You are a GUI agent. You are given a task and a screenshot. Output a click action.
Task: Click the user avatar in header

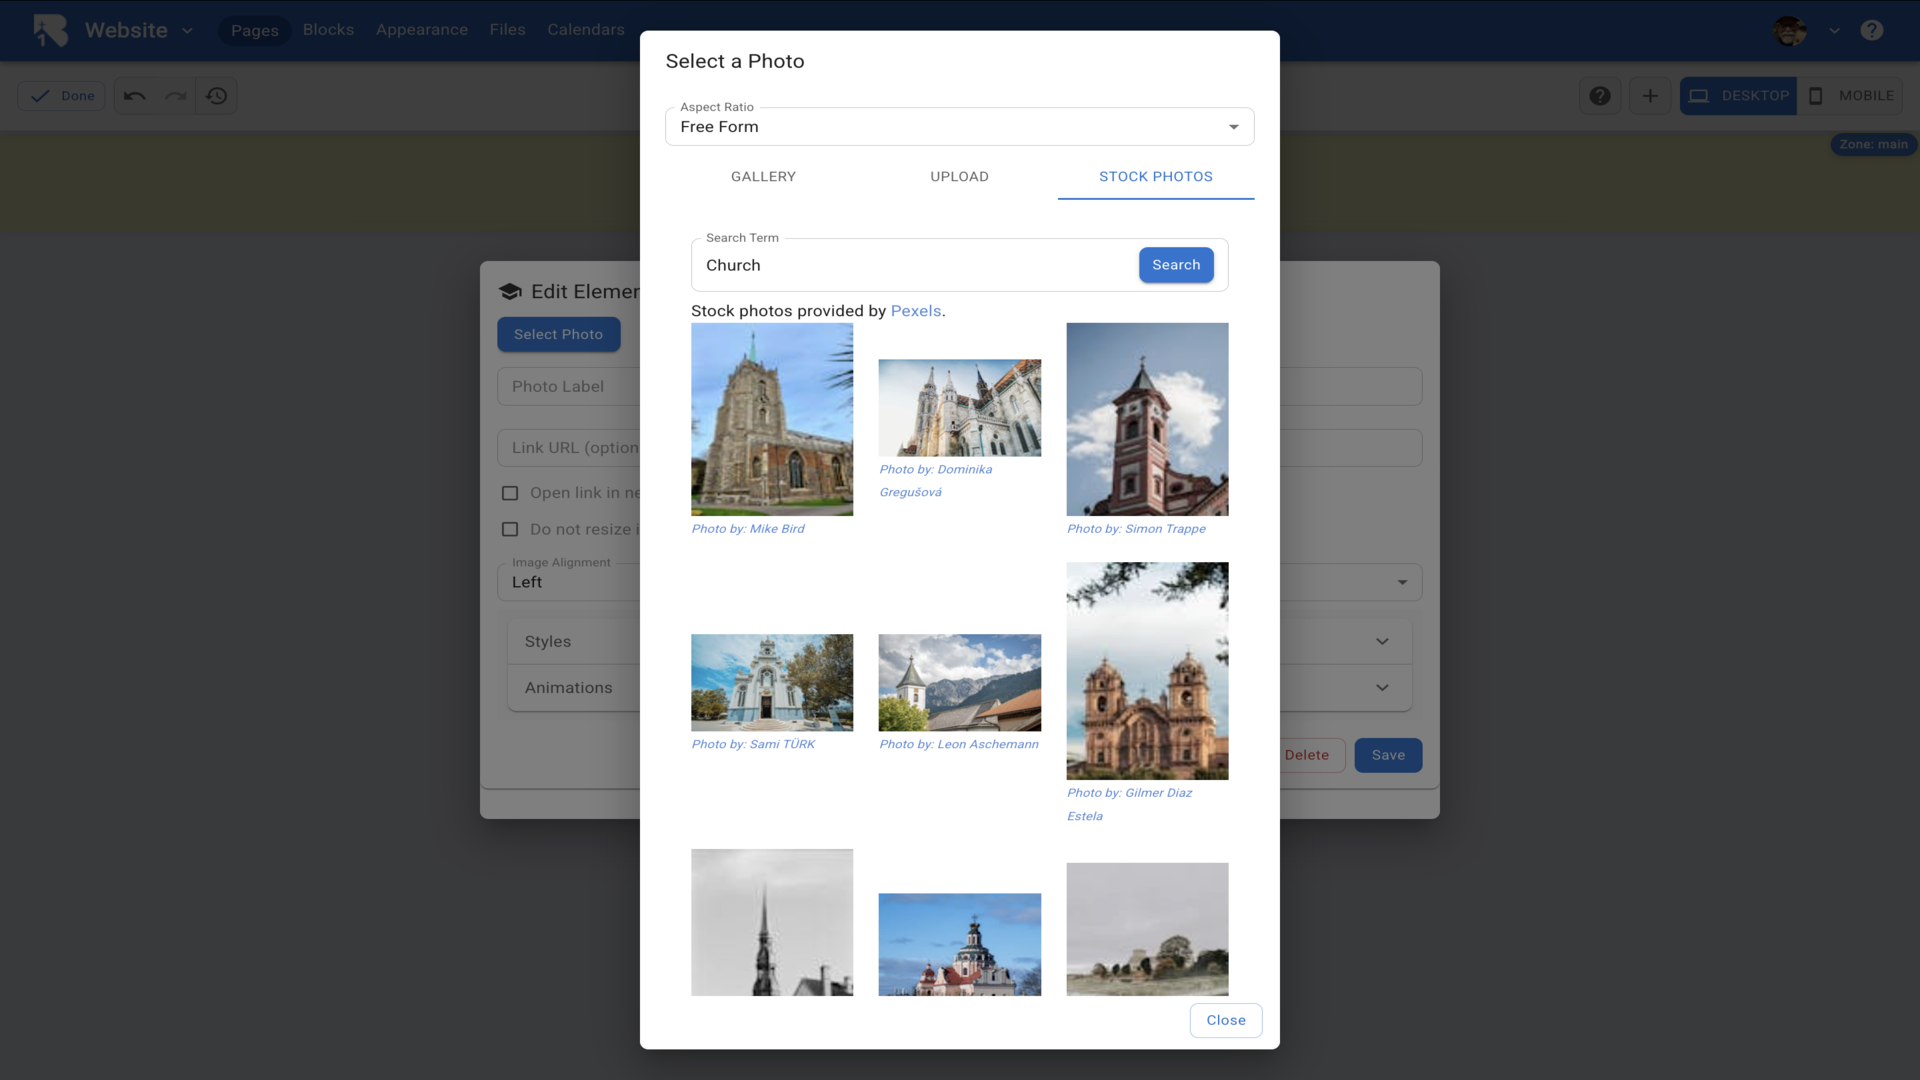(x=1789, y=30)
